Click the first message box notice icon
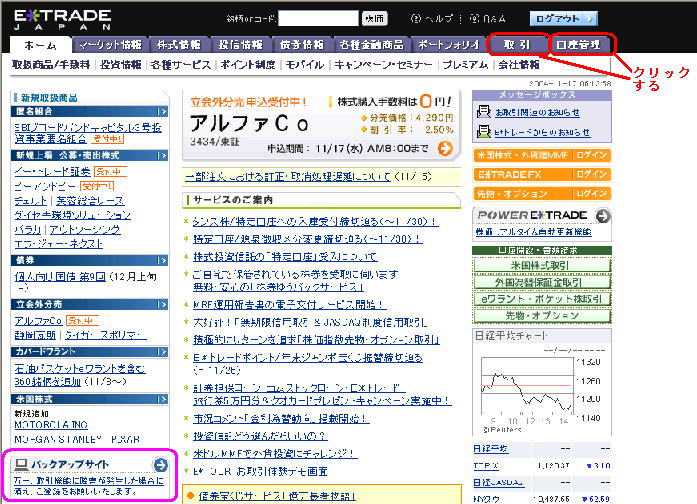The width and height of the screenshot is (697, 504). [x=483, y=111]
